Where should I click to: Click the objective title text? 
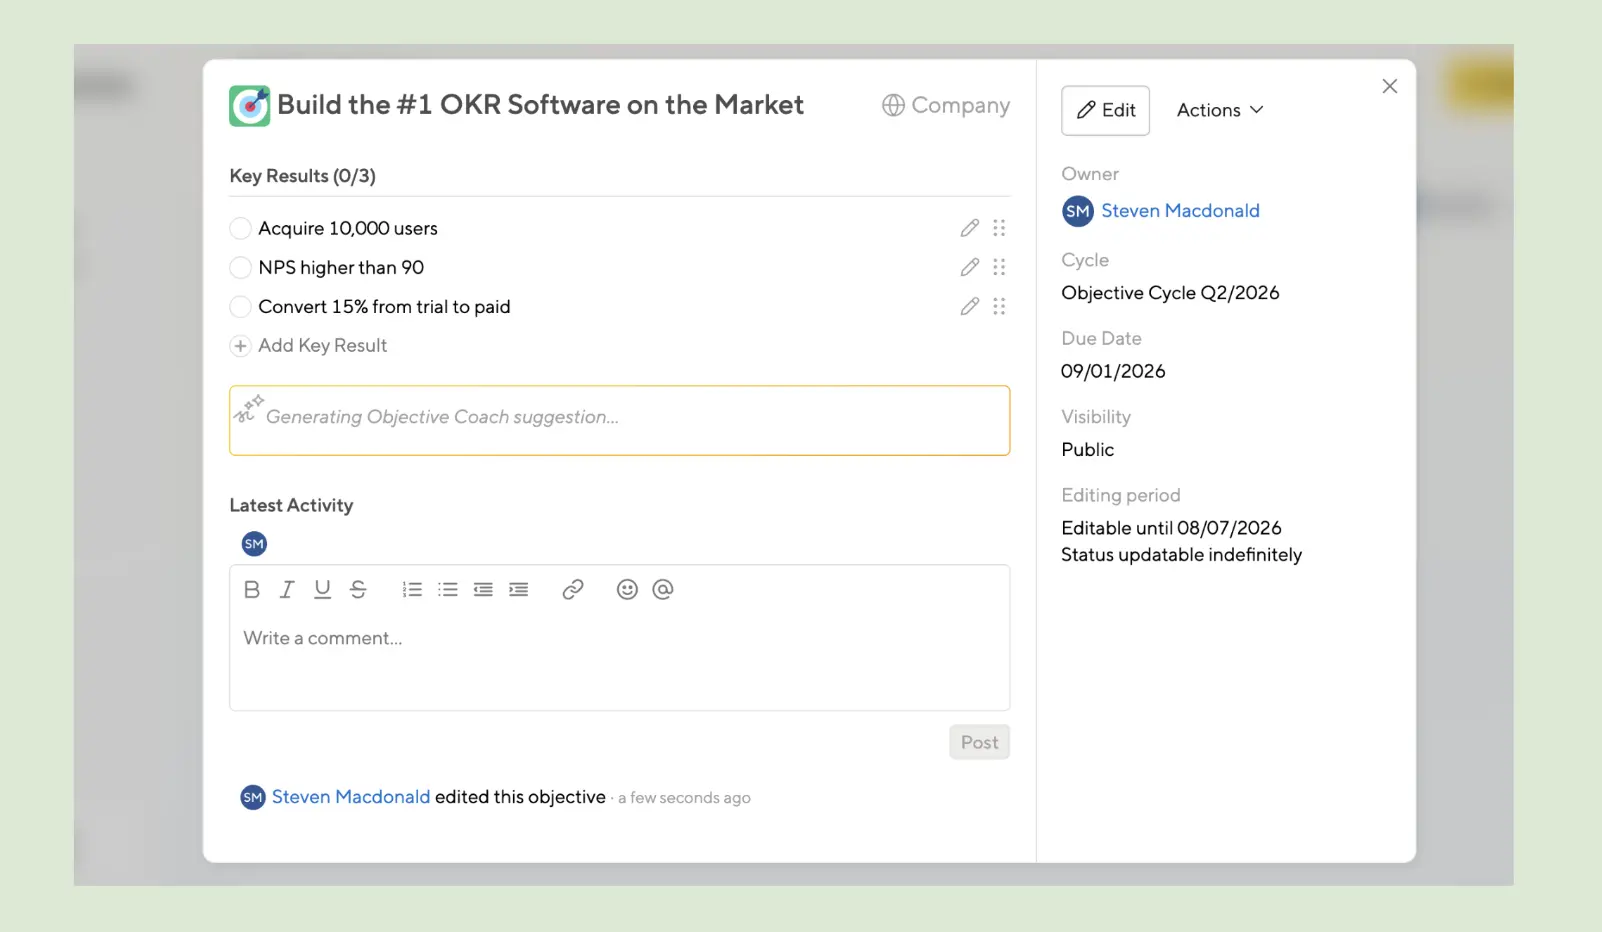(540, 105)
